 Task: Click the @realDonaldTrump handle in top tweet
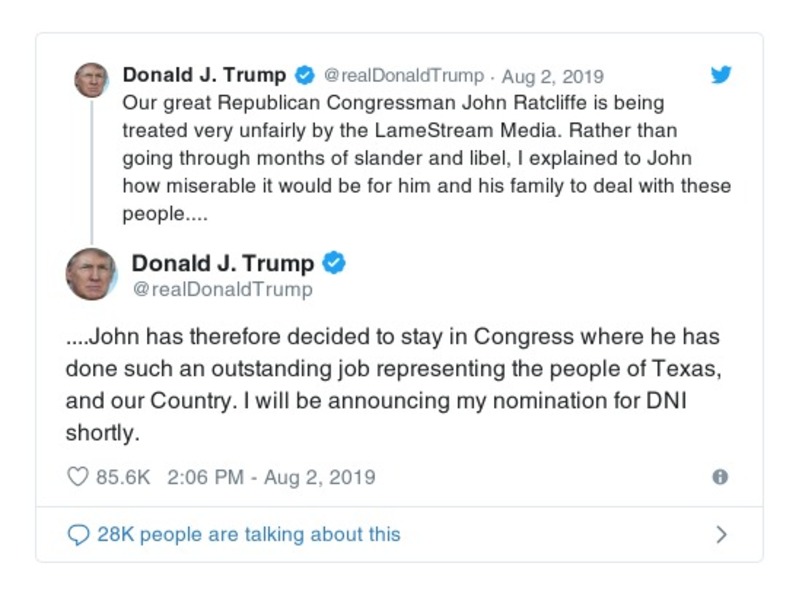pyautogui.click(x=404, y=77)
